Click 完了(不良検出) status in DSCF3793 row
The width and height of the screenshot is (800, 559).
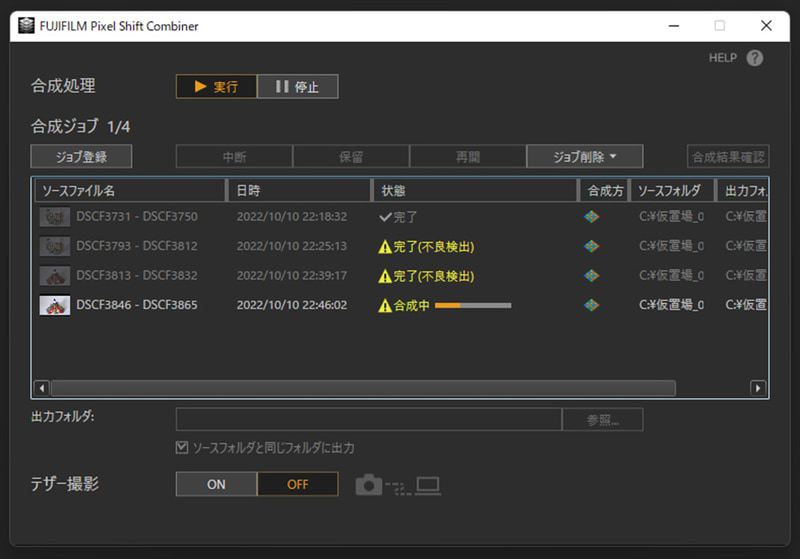(434, 247)
